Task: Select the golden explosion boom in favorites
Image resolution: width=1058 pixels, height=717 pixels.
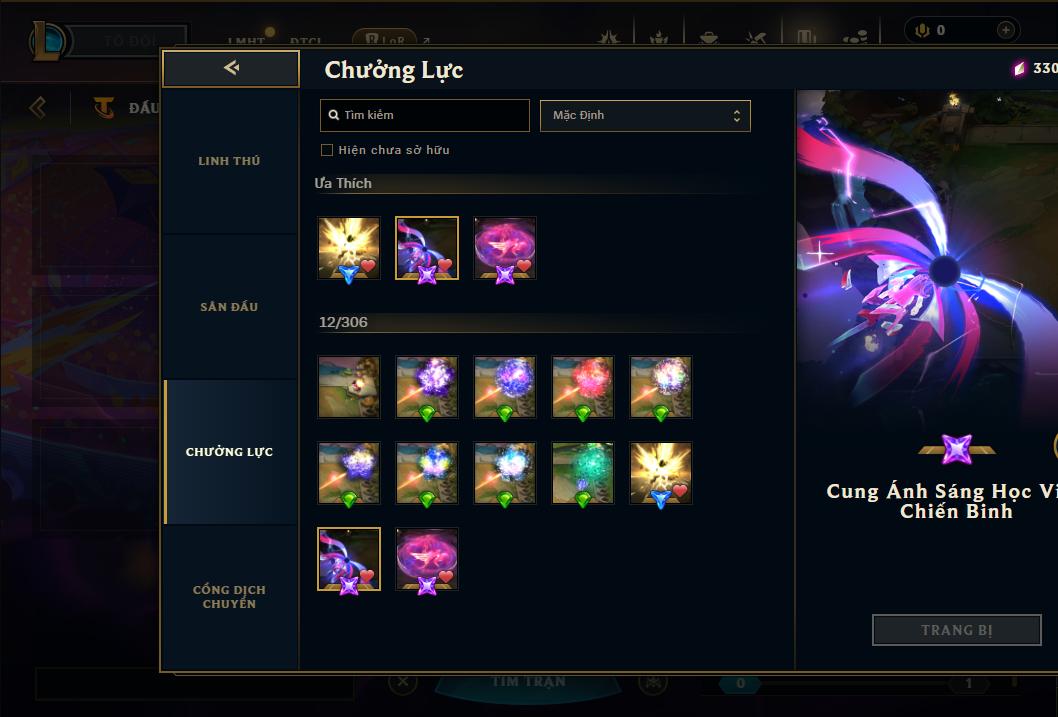Action: pyautogui.click(x=349, y=248)
